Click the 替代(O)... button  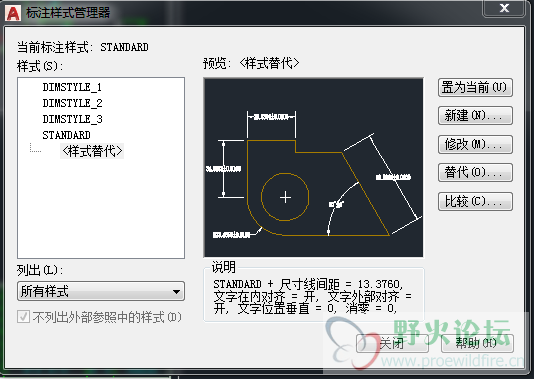coord(475,173)
